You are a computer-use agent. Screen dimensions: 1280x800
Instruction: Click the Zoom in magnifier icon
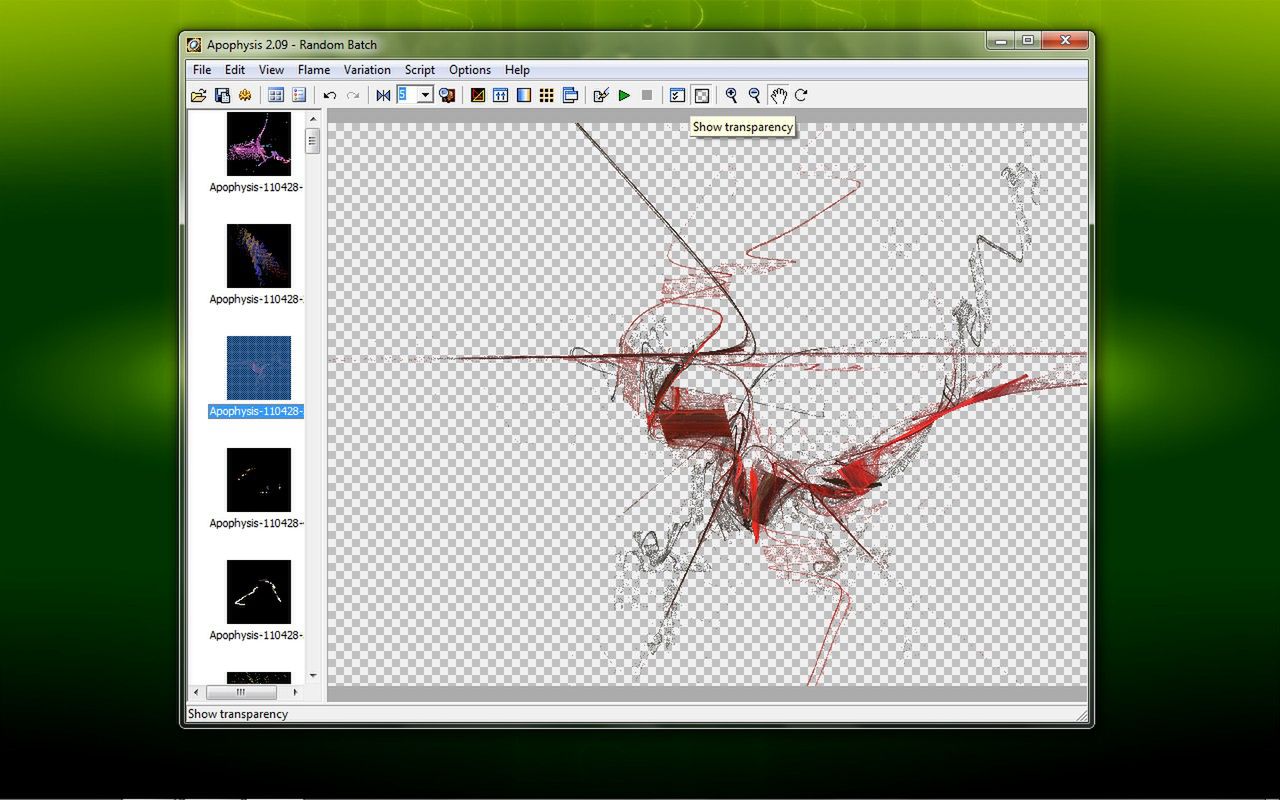coord(731,95)
